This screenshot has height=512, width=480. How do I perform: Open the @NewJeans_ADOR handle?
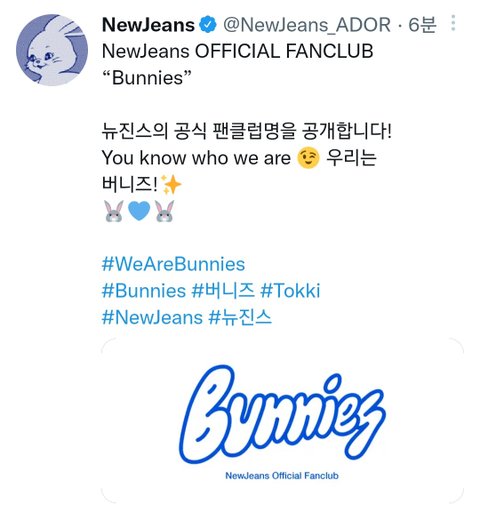[307, 25]
